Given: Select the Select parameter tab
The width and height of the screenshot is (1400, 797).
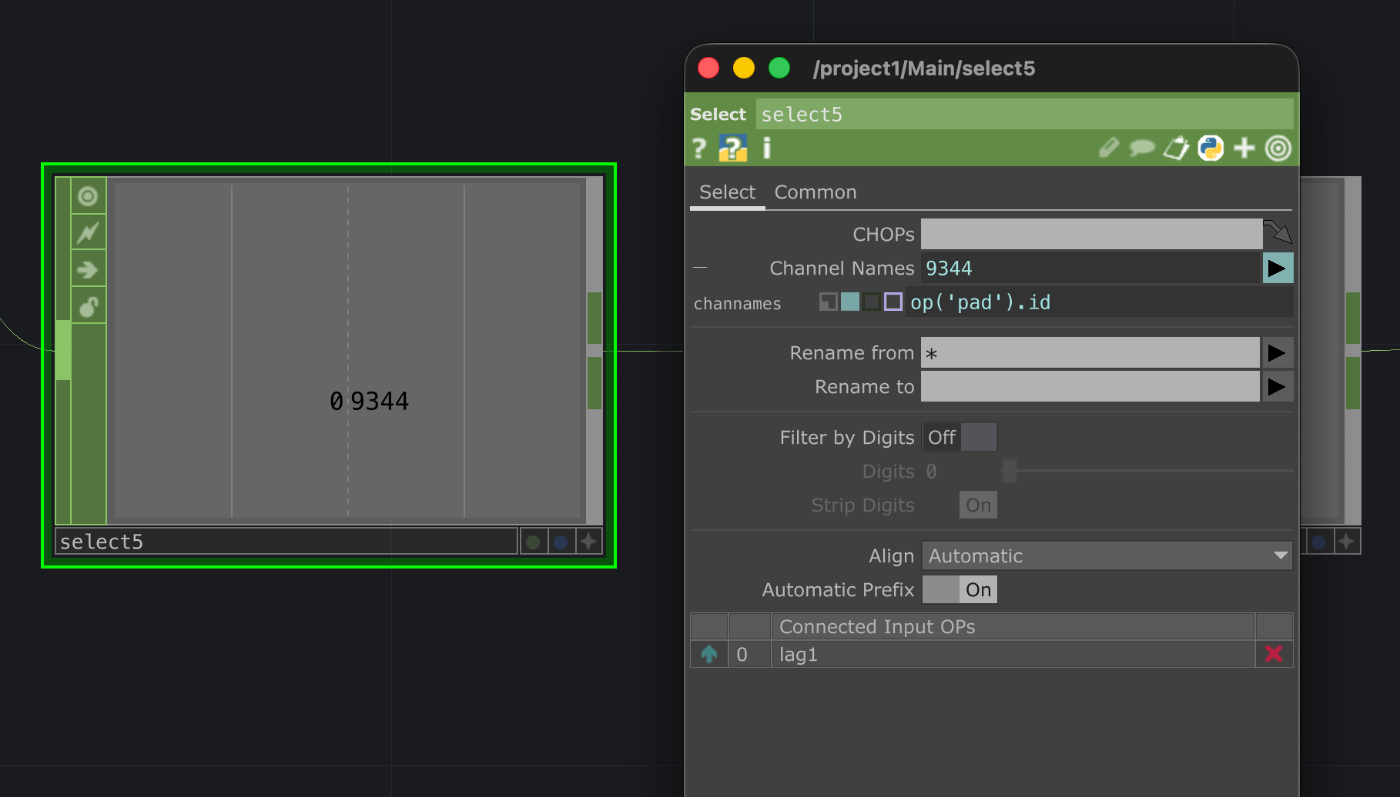Looking at the screenshot, I should pyautogui.click(x=727, y=192).
